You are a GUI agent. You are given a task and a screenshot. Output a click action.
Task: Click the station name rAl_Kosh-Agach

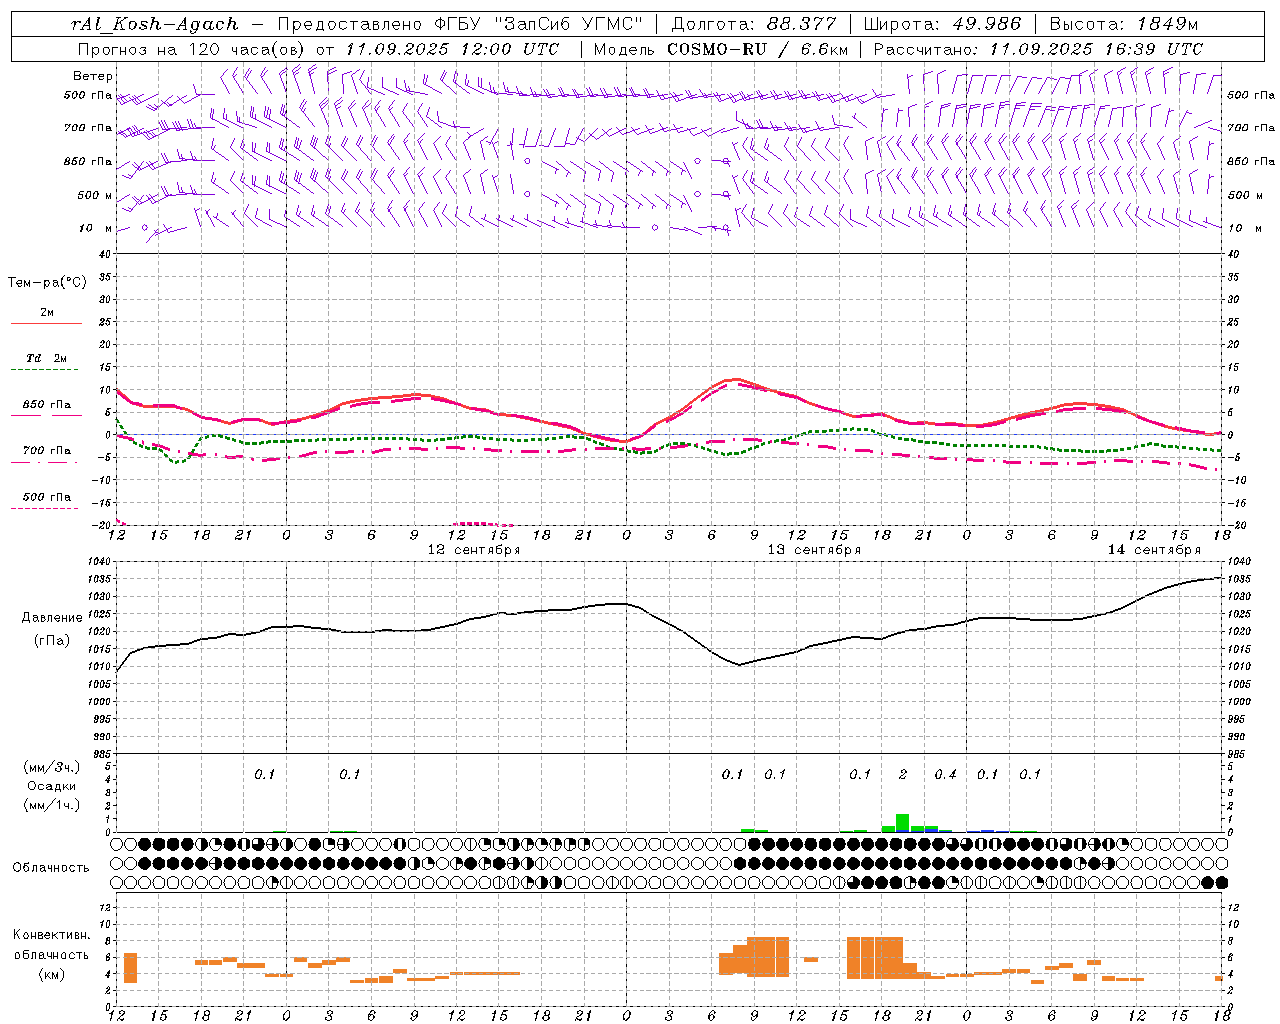[x=155, y=24]
